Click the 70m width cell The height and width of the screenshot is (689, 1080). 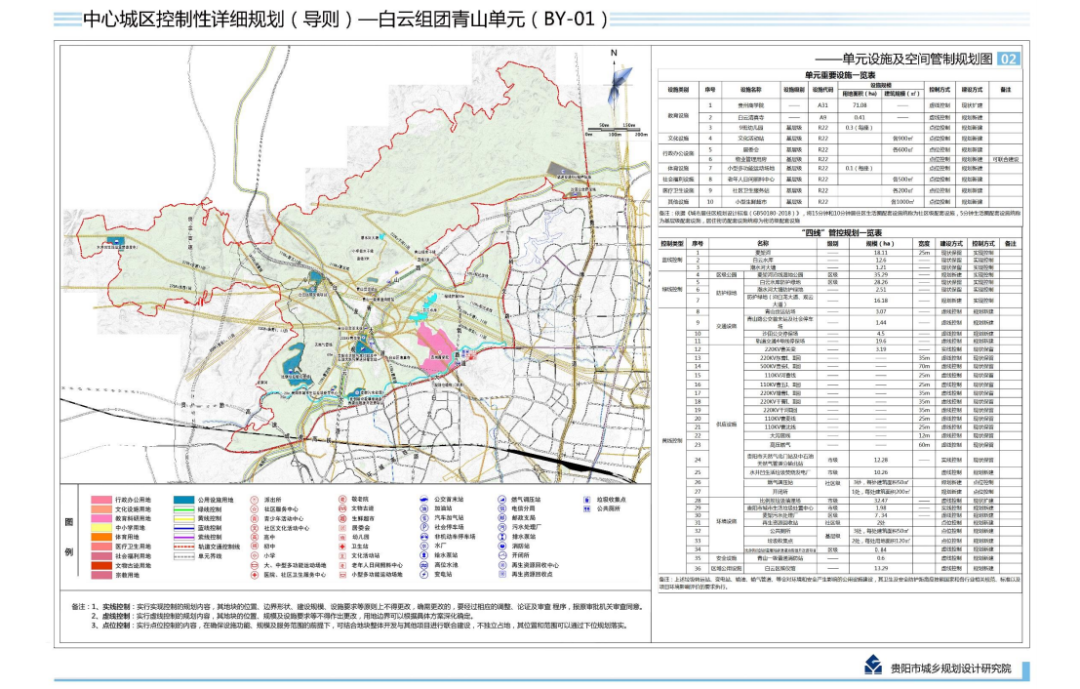point(924,367)
